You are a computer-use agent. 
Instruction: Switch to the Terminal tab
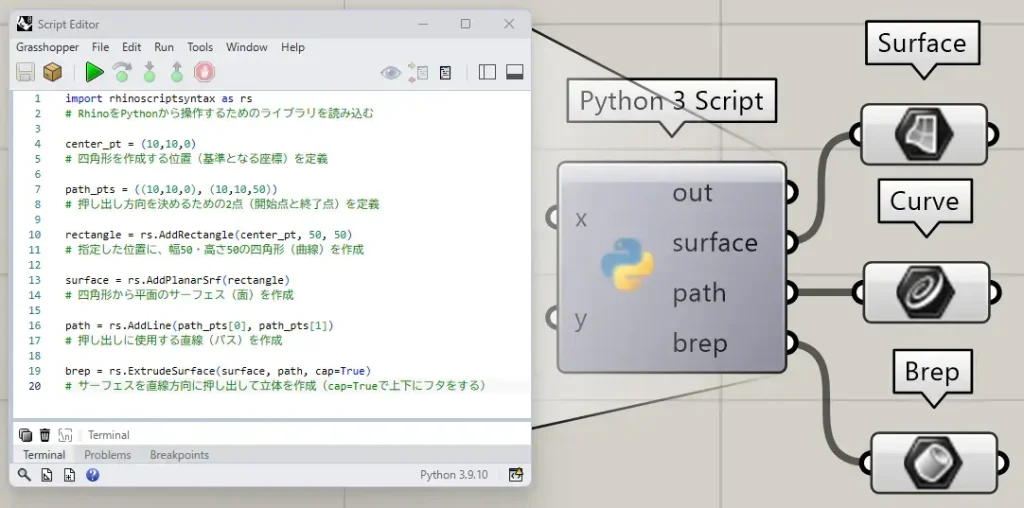(x=44, y=455)
